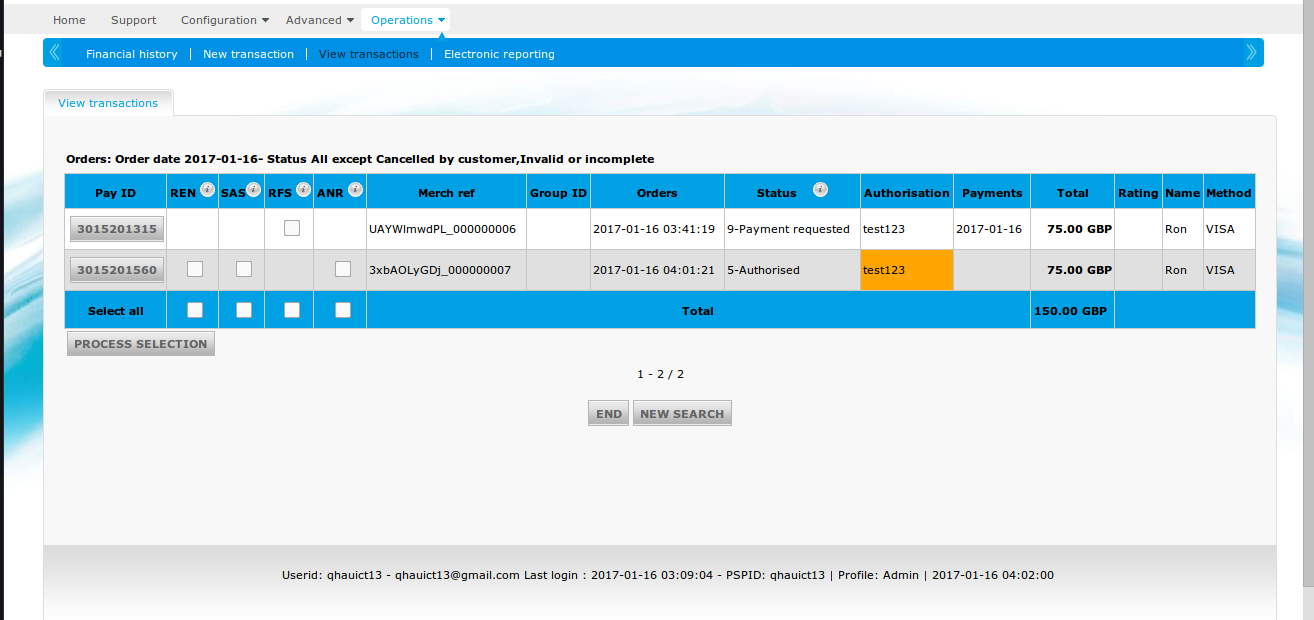Click the info icon next to SAS
Viewport: 1314px width, 620px height.
tap(254, 190)
